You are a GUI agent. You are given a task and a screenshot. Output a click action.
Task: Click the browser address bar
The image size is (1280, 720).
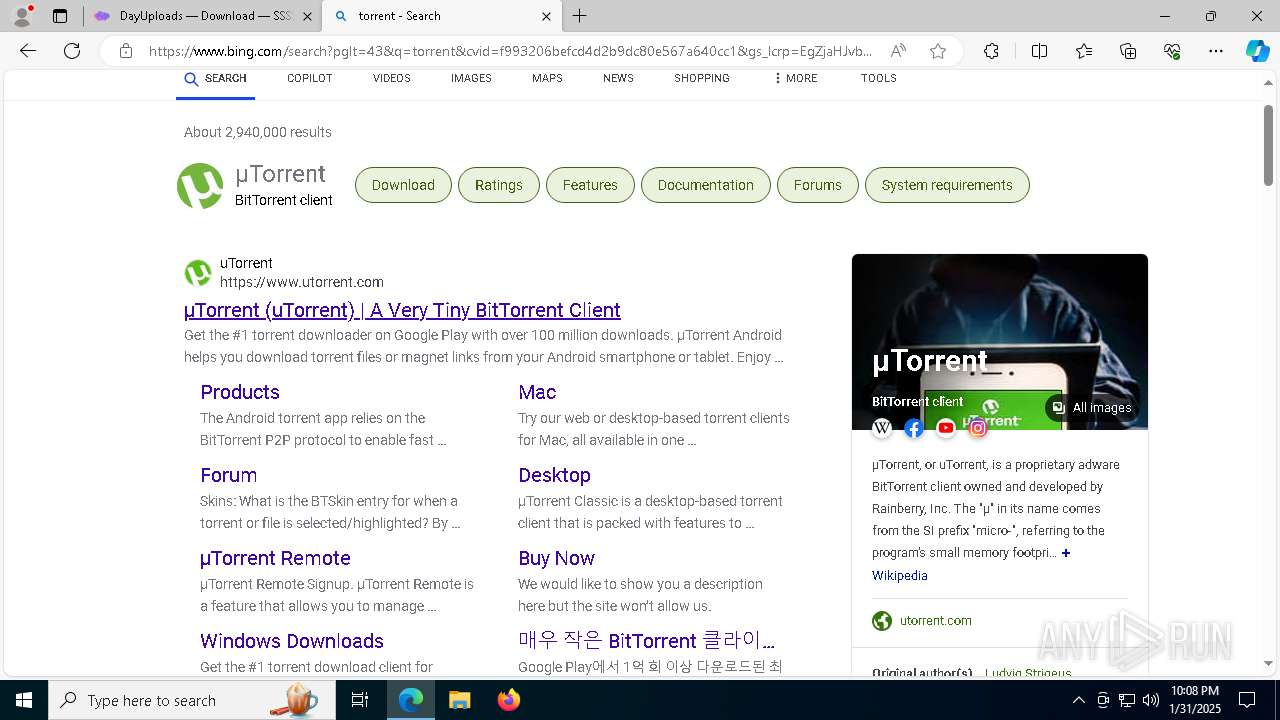510,51
